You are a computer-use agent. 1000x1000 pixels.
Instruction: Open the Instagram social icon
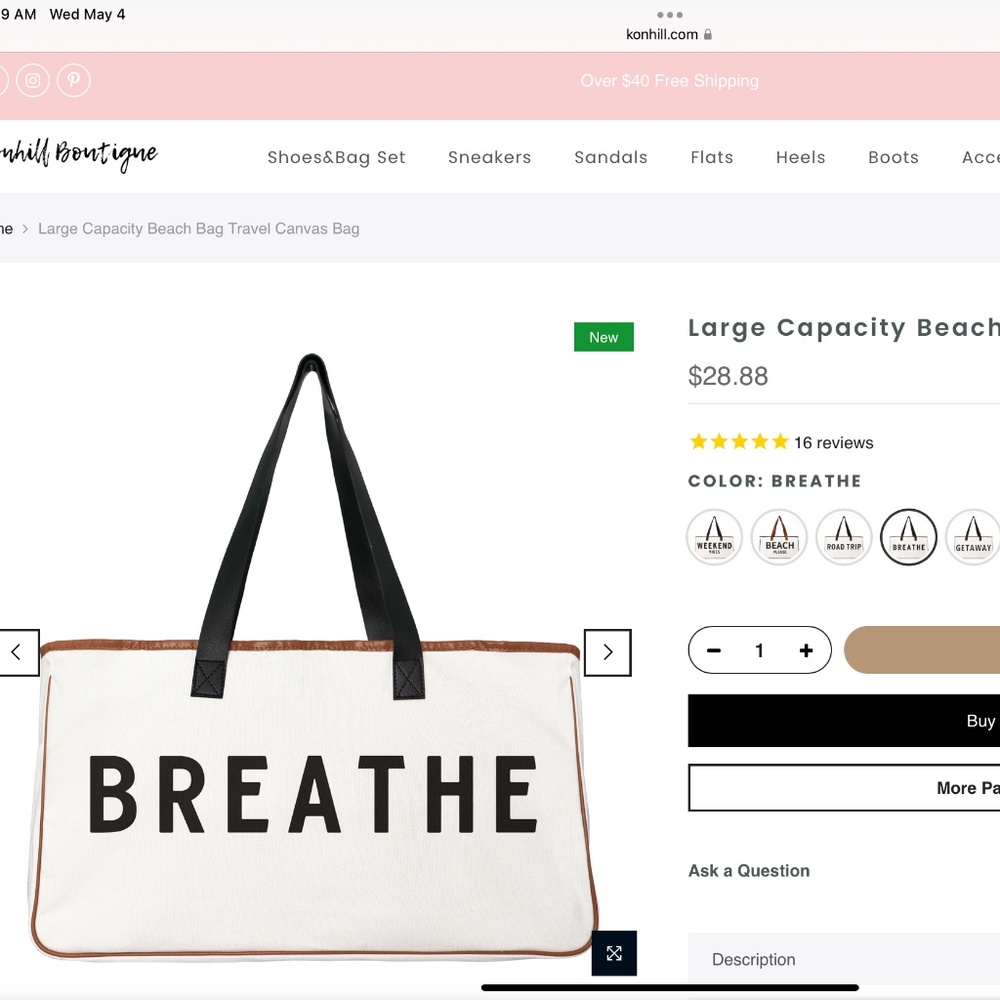(33, 80)
